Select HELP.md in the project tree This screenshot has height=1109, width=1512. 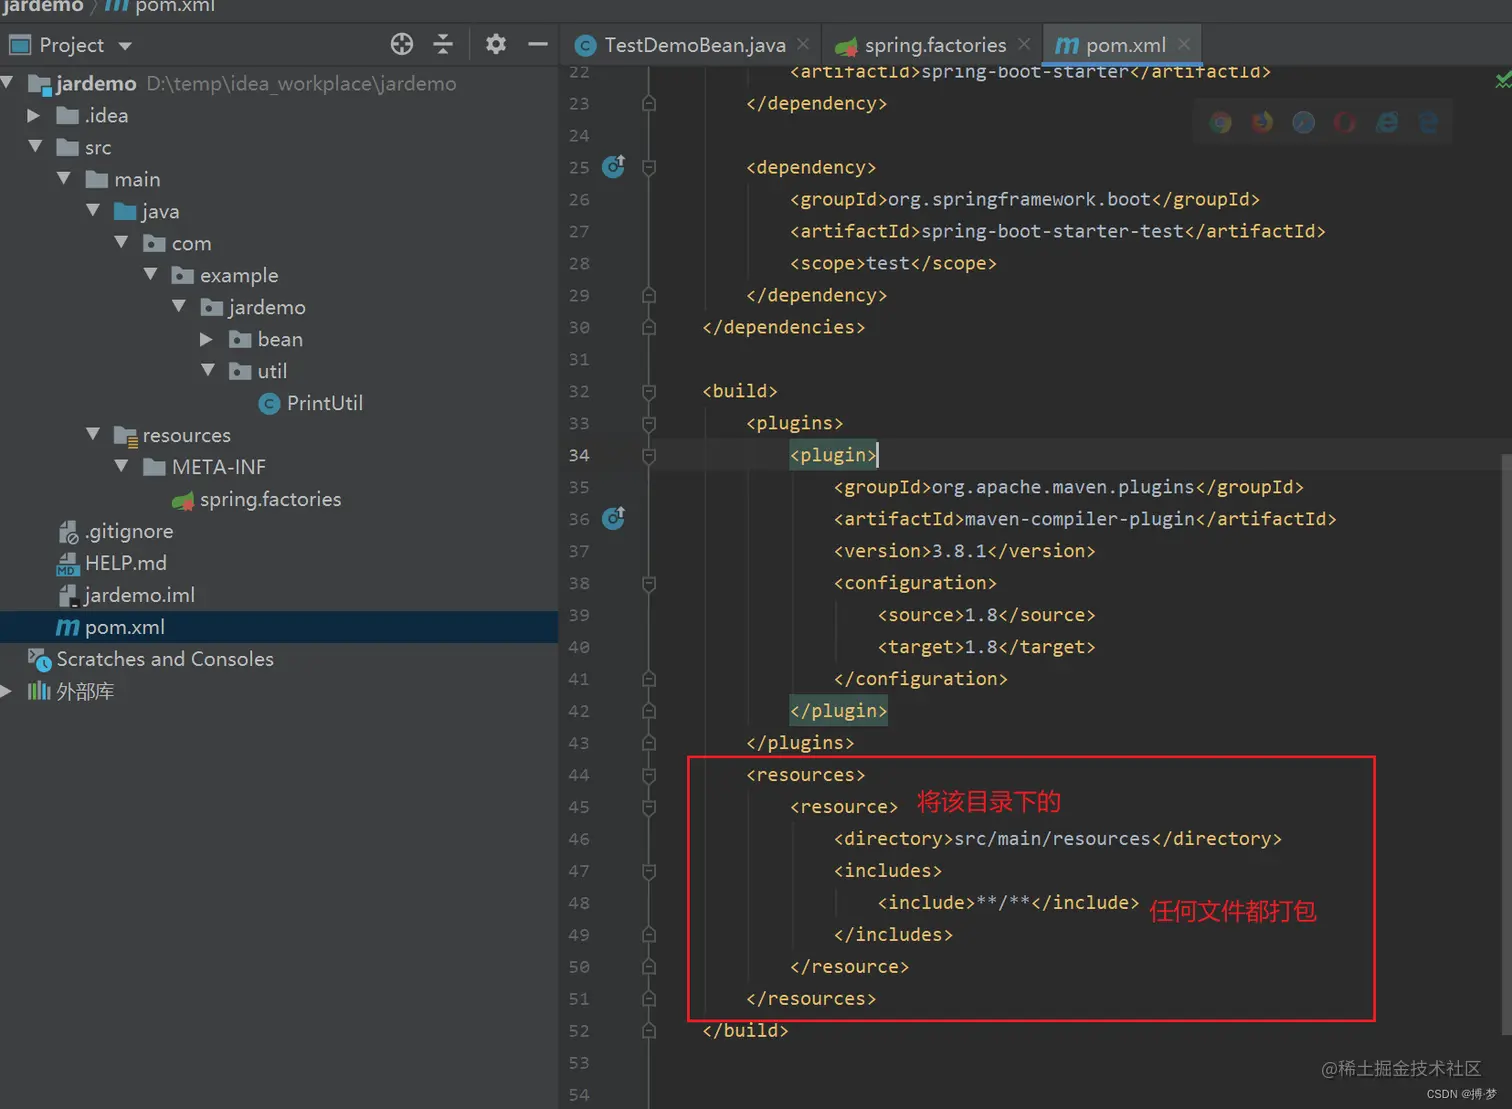[125, 563]
